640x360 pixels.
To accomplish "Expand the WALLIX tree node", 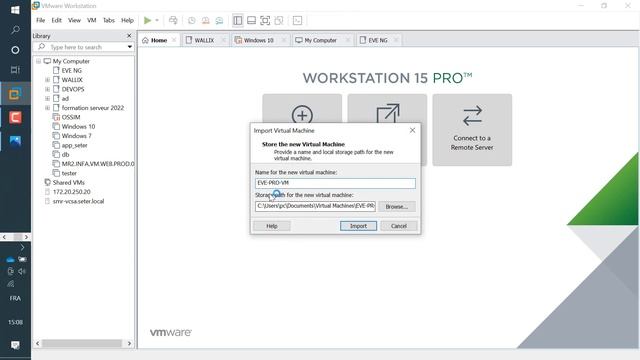I will click(47, 80).
